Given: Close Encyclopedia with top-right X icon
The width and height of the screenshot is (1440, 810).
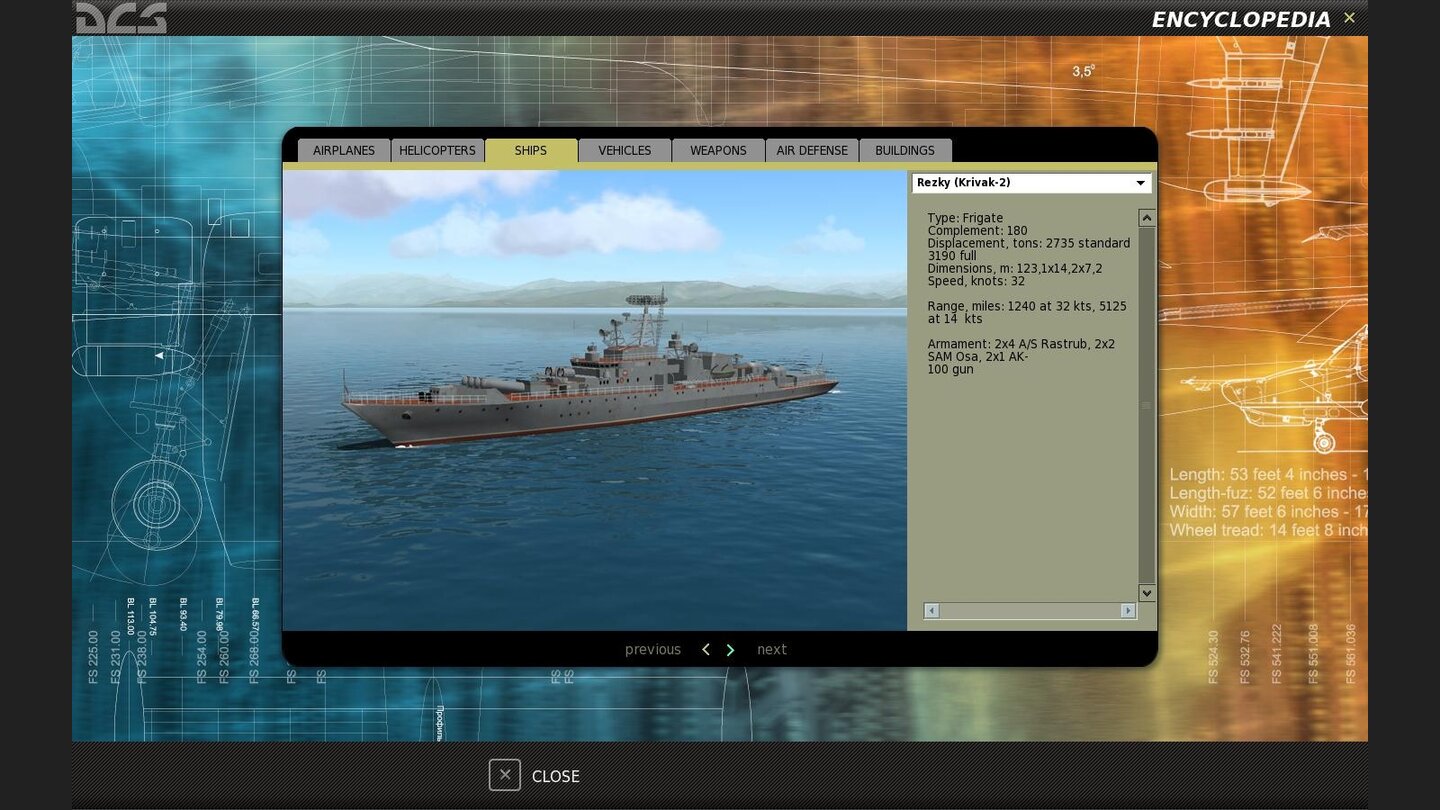Looking at the screenshot, I should pyautogui.click(x=1349, y=18).
